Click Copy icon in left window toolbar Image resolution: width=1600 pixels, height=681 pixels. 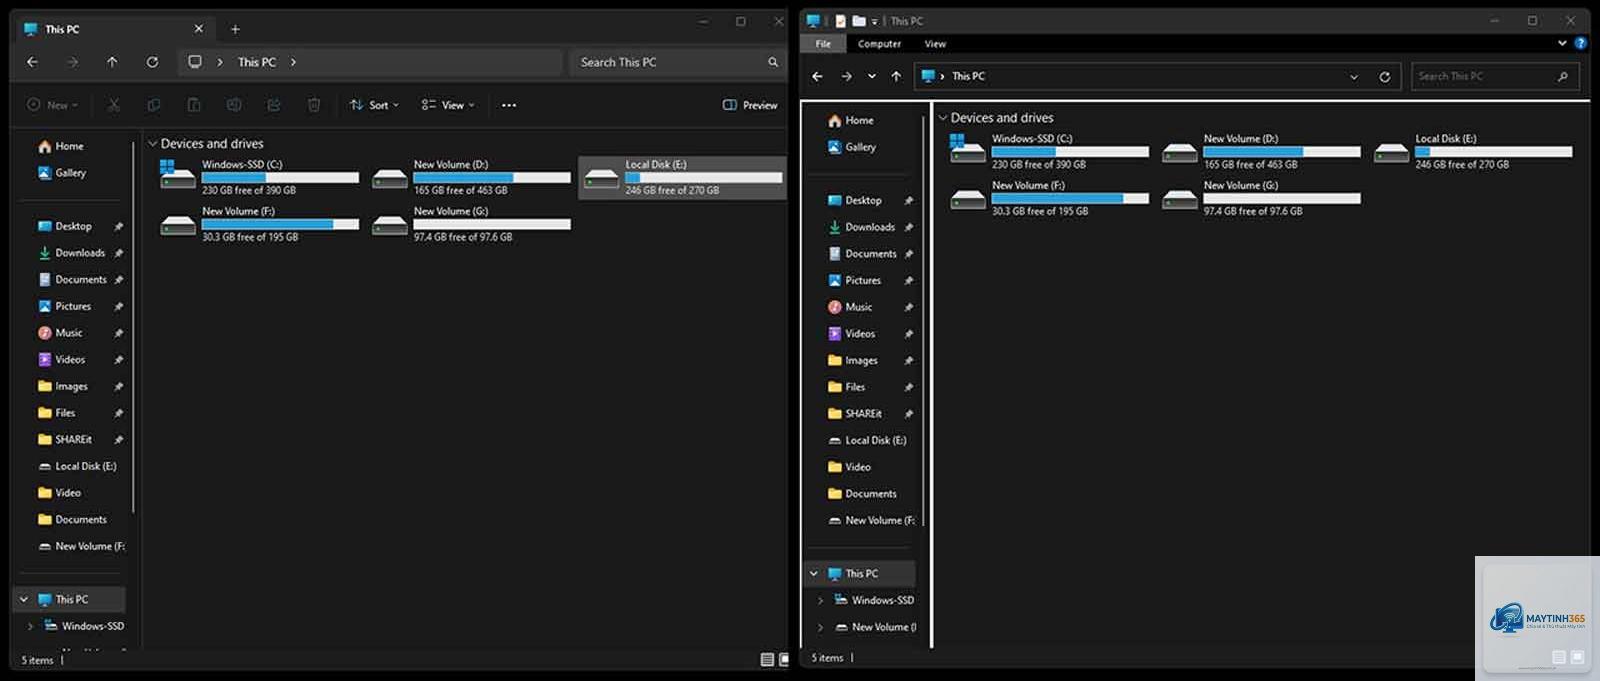(154, 105)
